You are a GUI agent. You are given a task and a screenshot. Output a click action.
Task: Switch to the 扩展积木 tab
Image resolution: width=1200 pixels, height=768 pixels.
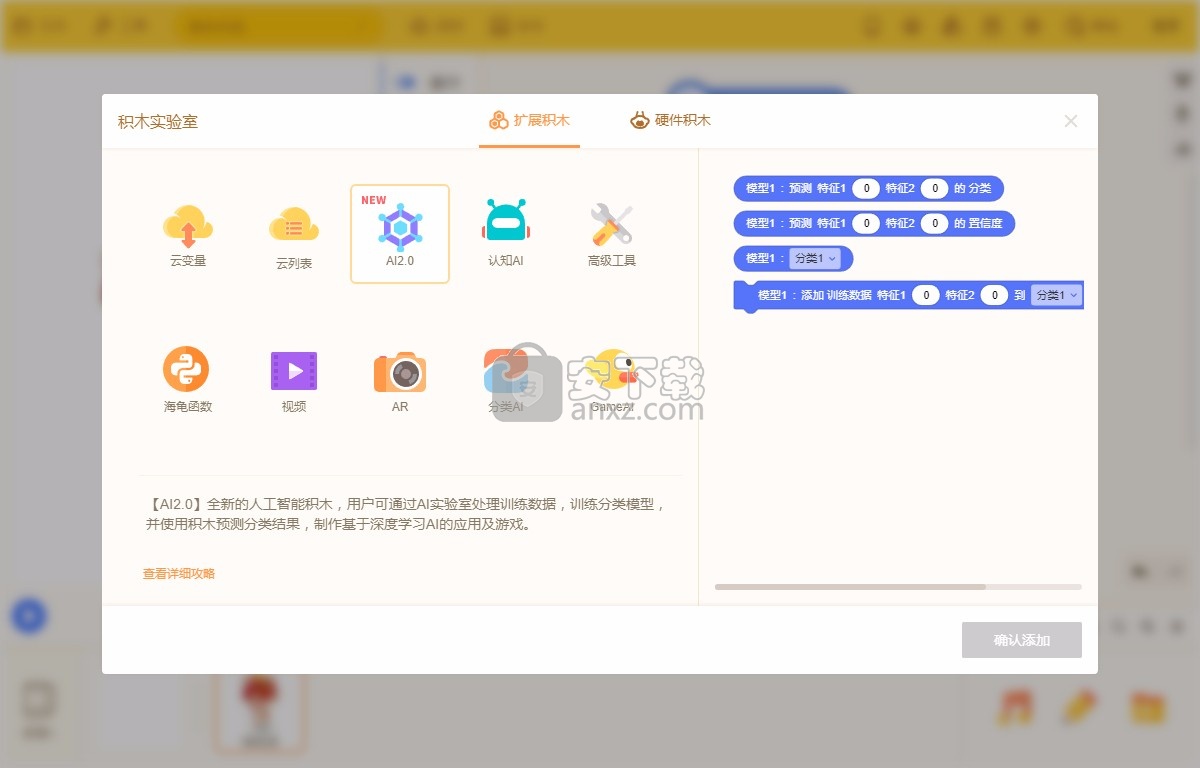[x=529, y=121]
